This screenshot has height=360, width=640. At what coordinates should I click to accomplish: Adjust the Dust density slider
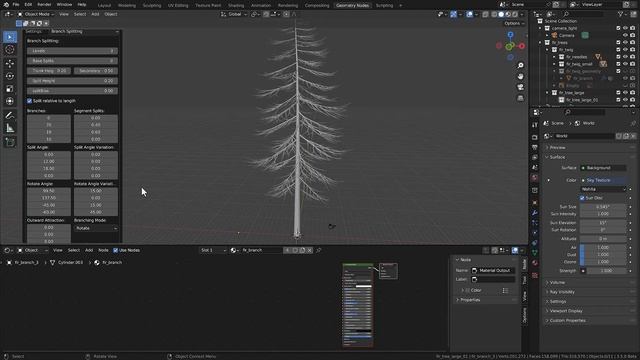click(603, 254)
